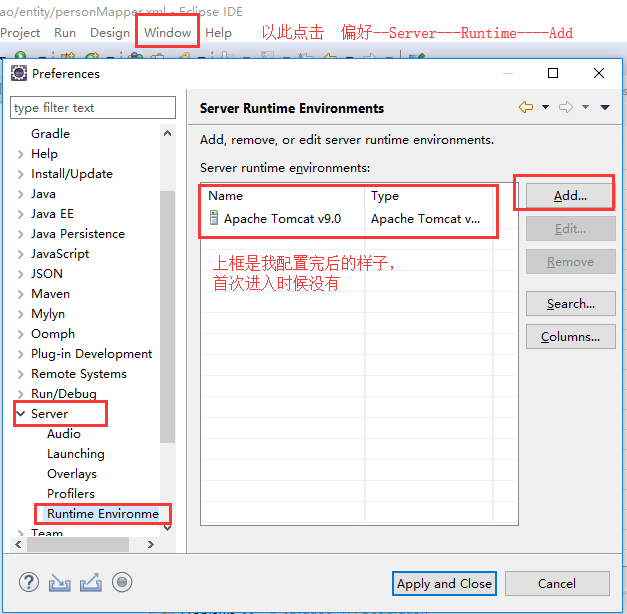
Task: Focus the type filter text field
Action: coord(93,108)
